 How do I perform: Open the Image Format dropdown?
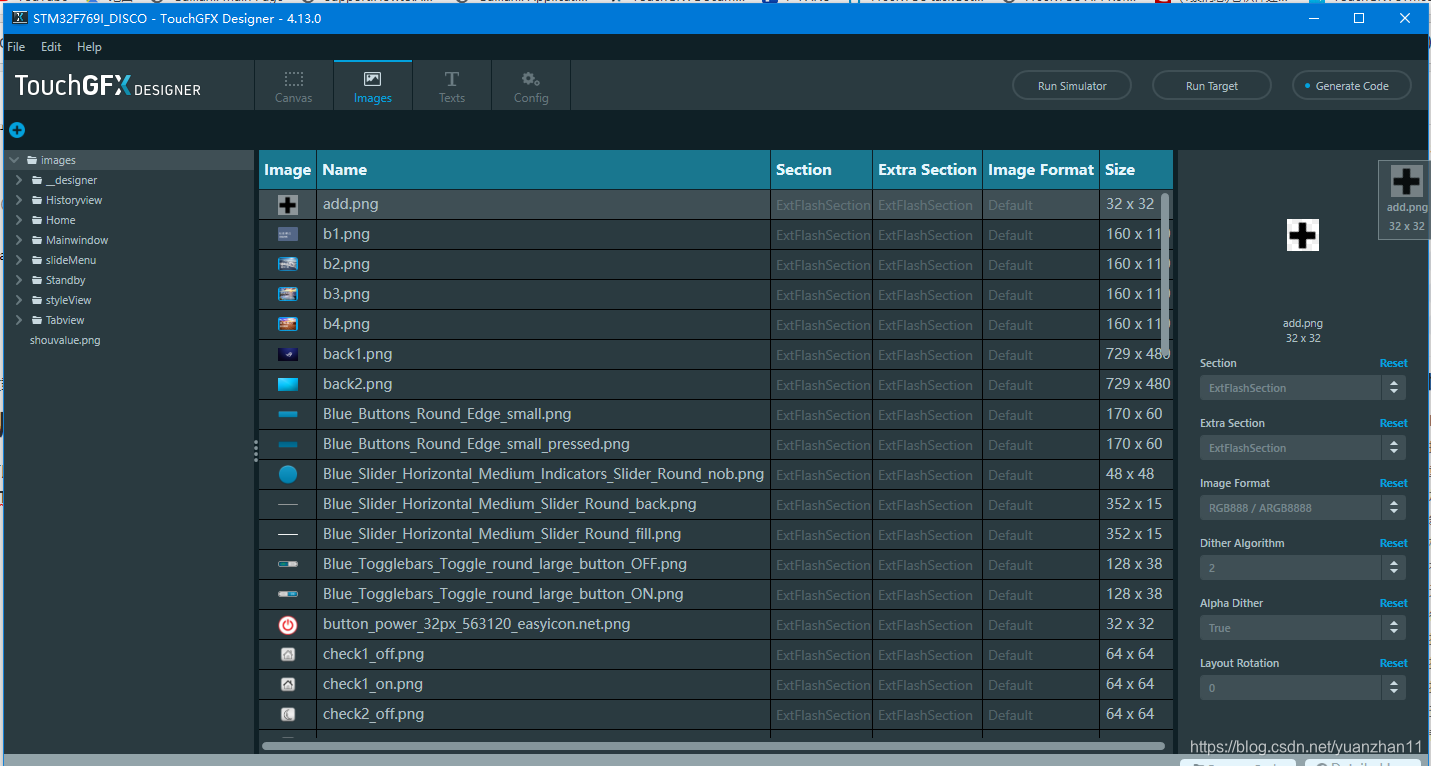(x=1303, y=508)
